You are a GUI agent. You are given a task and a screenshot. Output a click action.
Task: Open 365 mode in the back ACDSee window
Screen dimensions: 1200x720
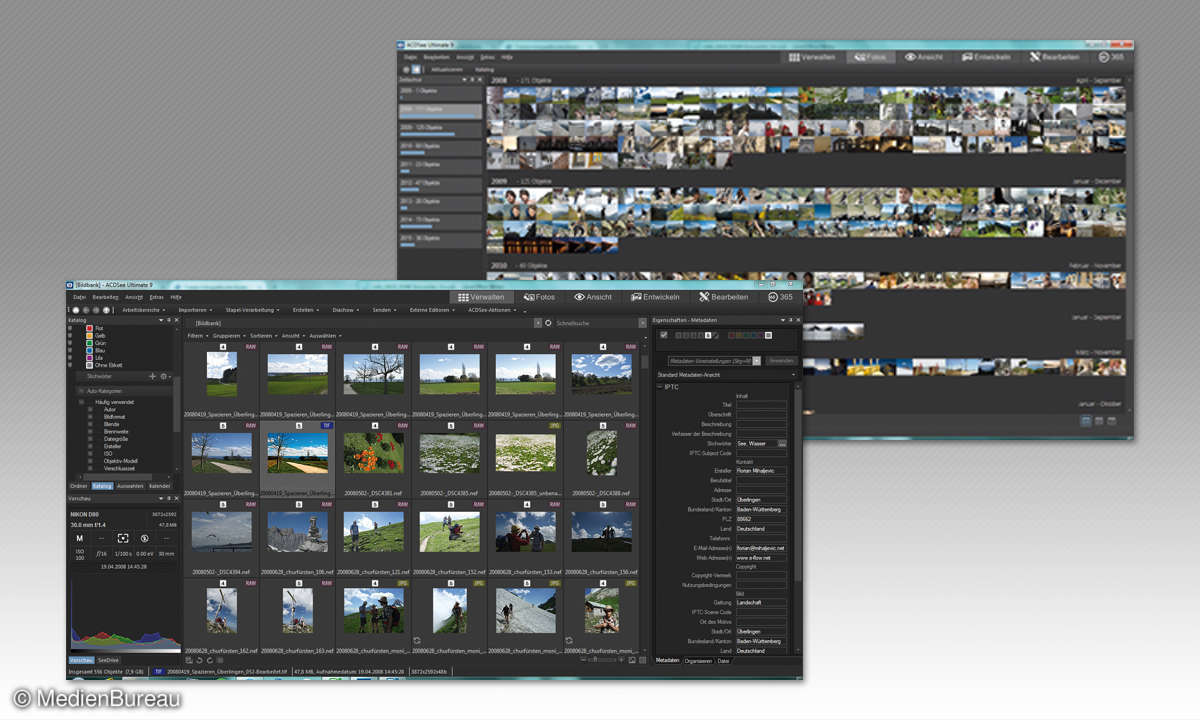point(1112,58)
